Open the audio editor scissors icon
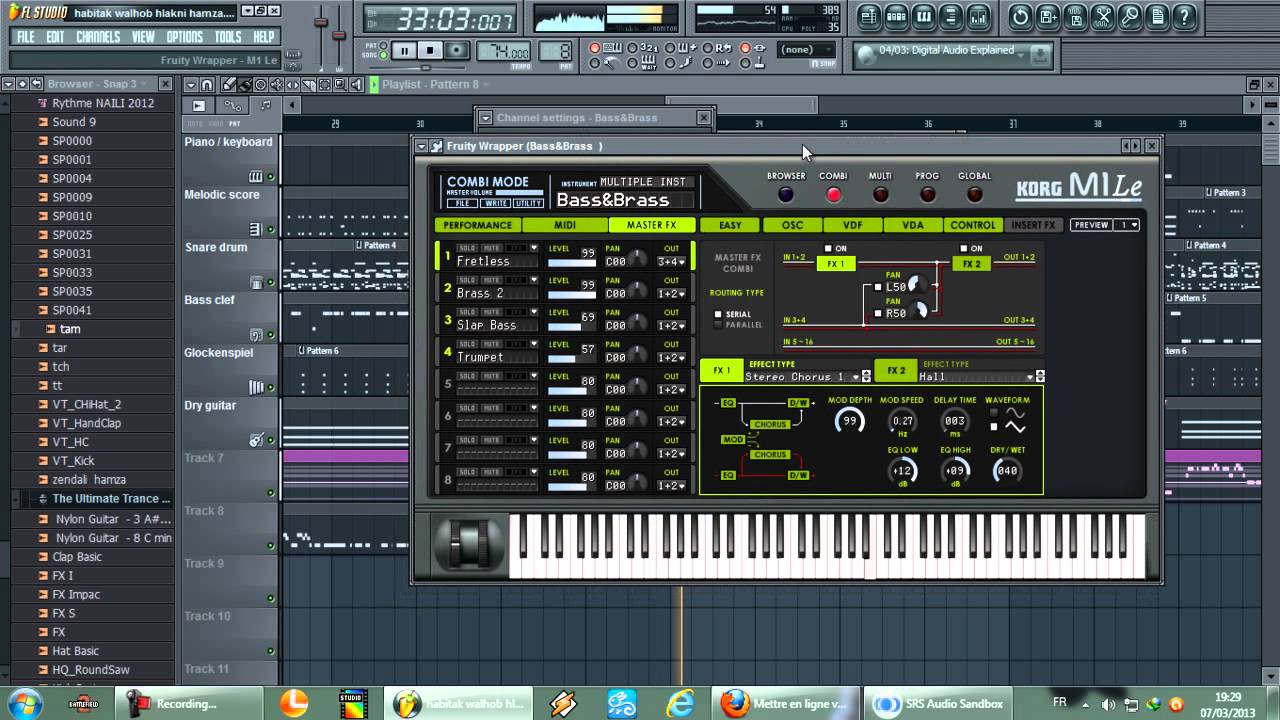 (x=1103, y=17)
